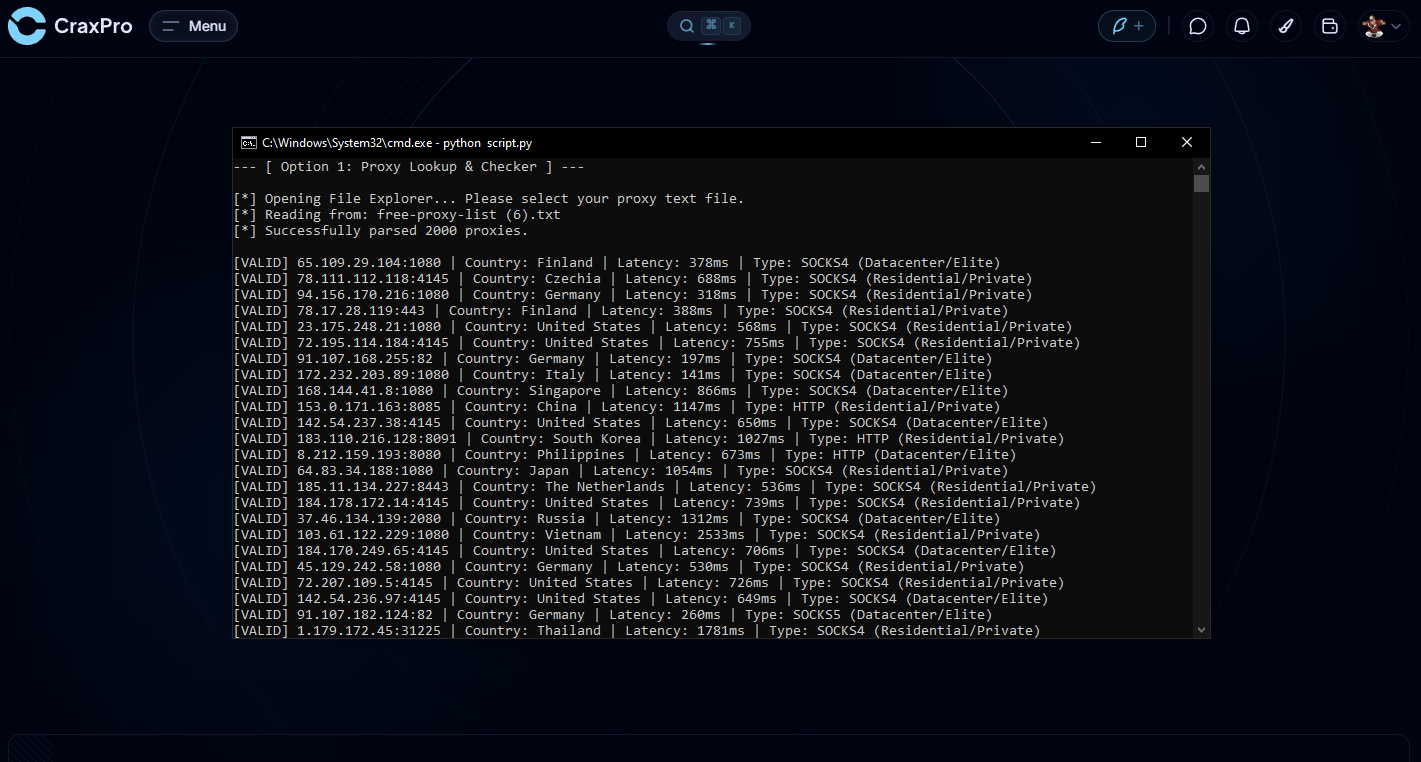Click 'Latency: 141ms' in the Italy row
1421x762 pixels.
coord(661,375)
